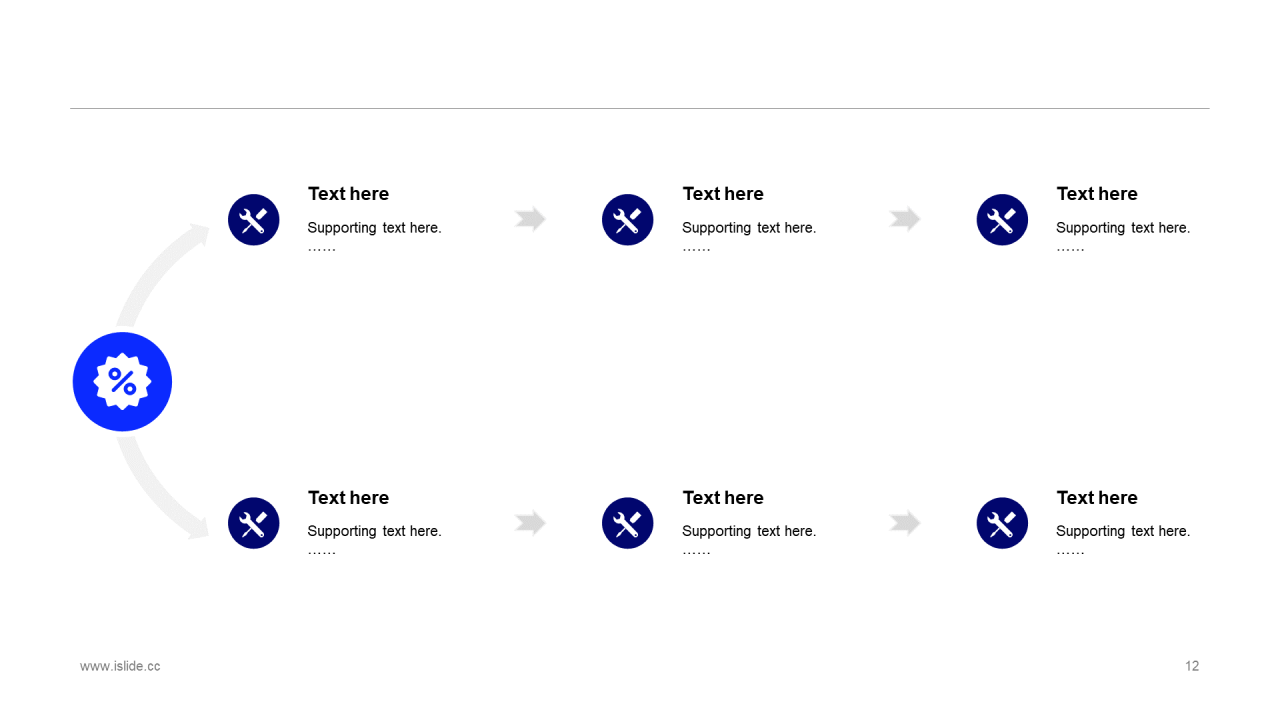Select the bottom row middle tools icon

(x=628, y=523)
